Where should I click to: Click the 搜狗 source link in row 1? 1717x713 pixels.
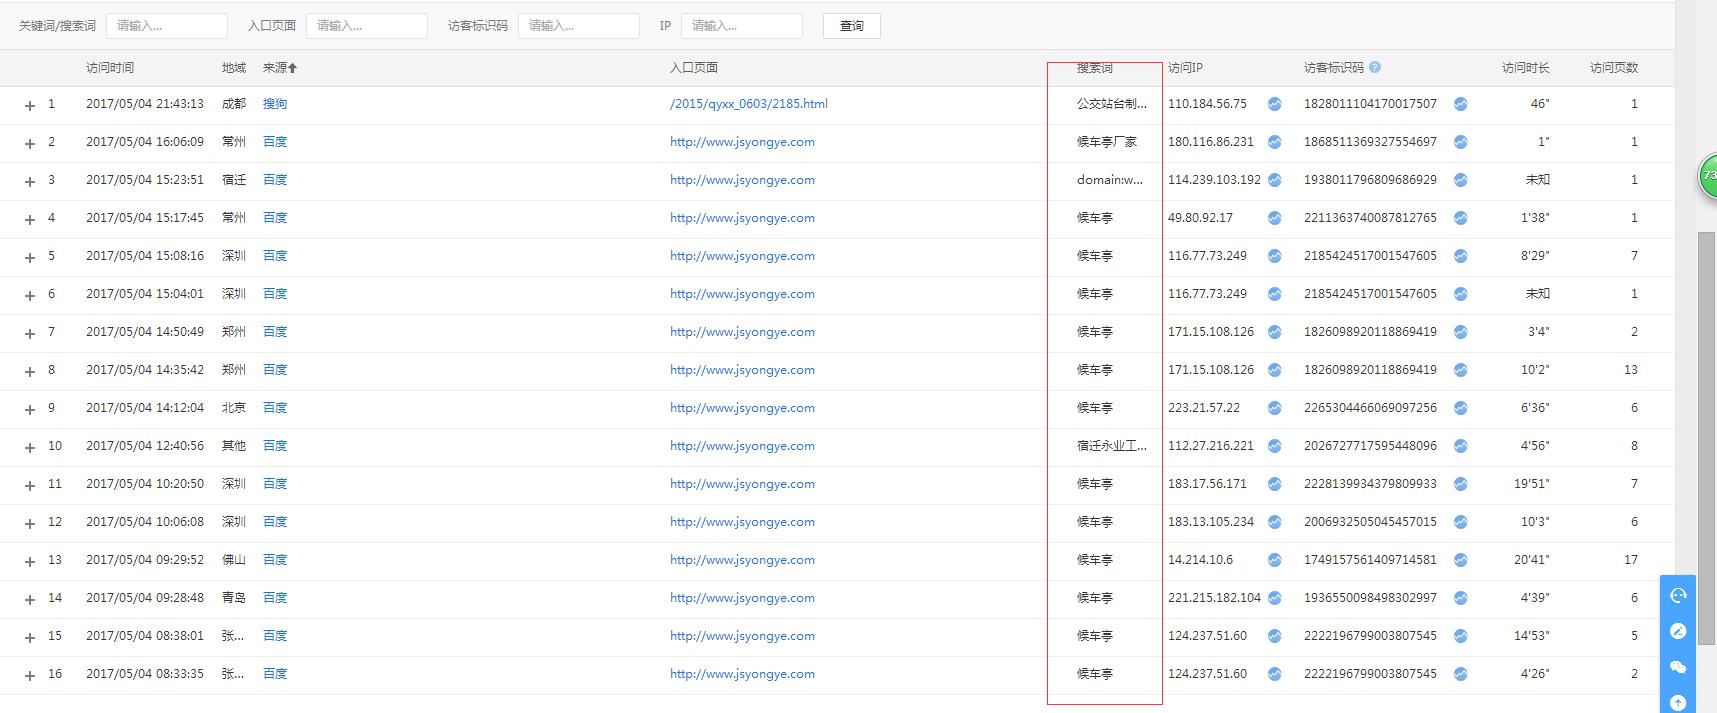tap(275, 104)
